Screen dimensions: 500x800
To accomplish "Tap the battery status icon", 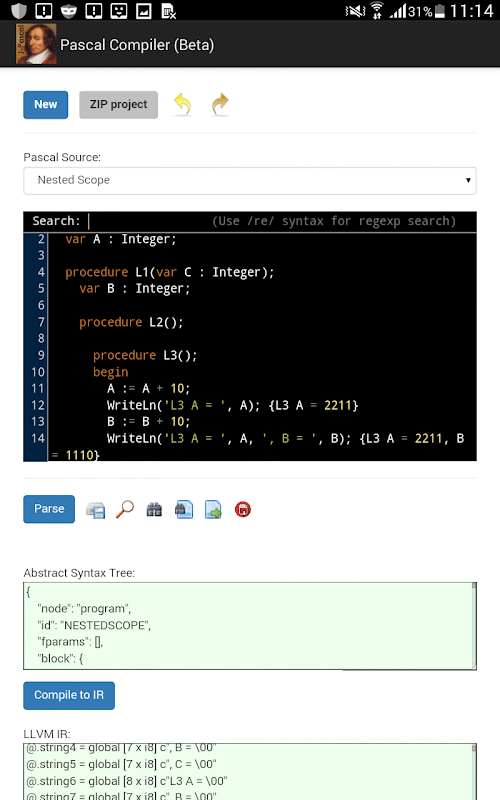I will [440, 11].
